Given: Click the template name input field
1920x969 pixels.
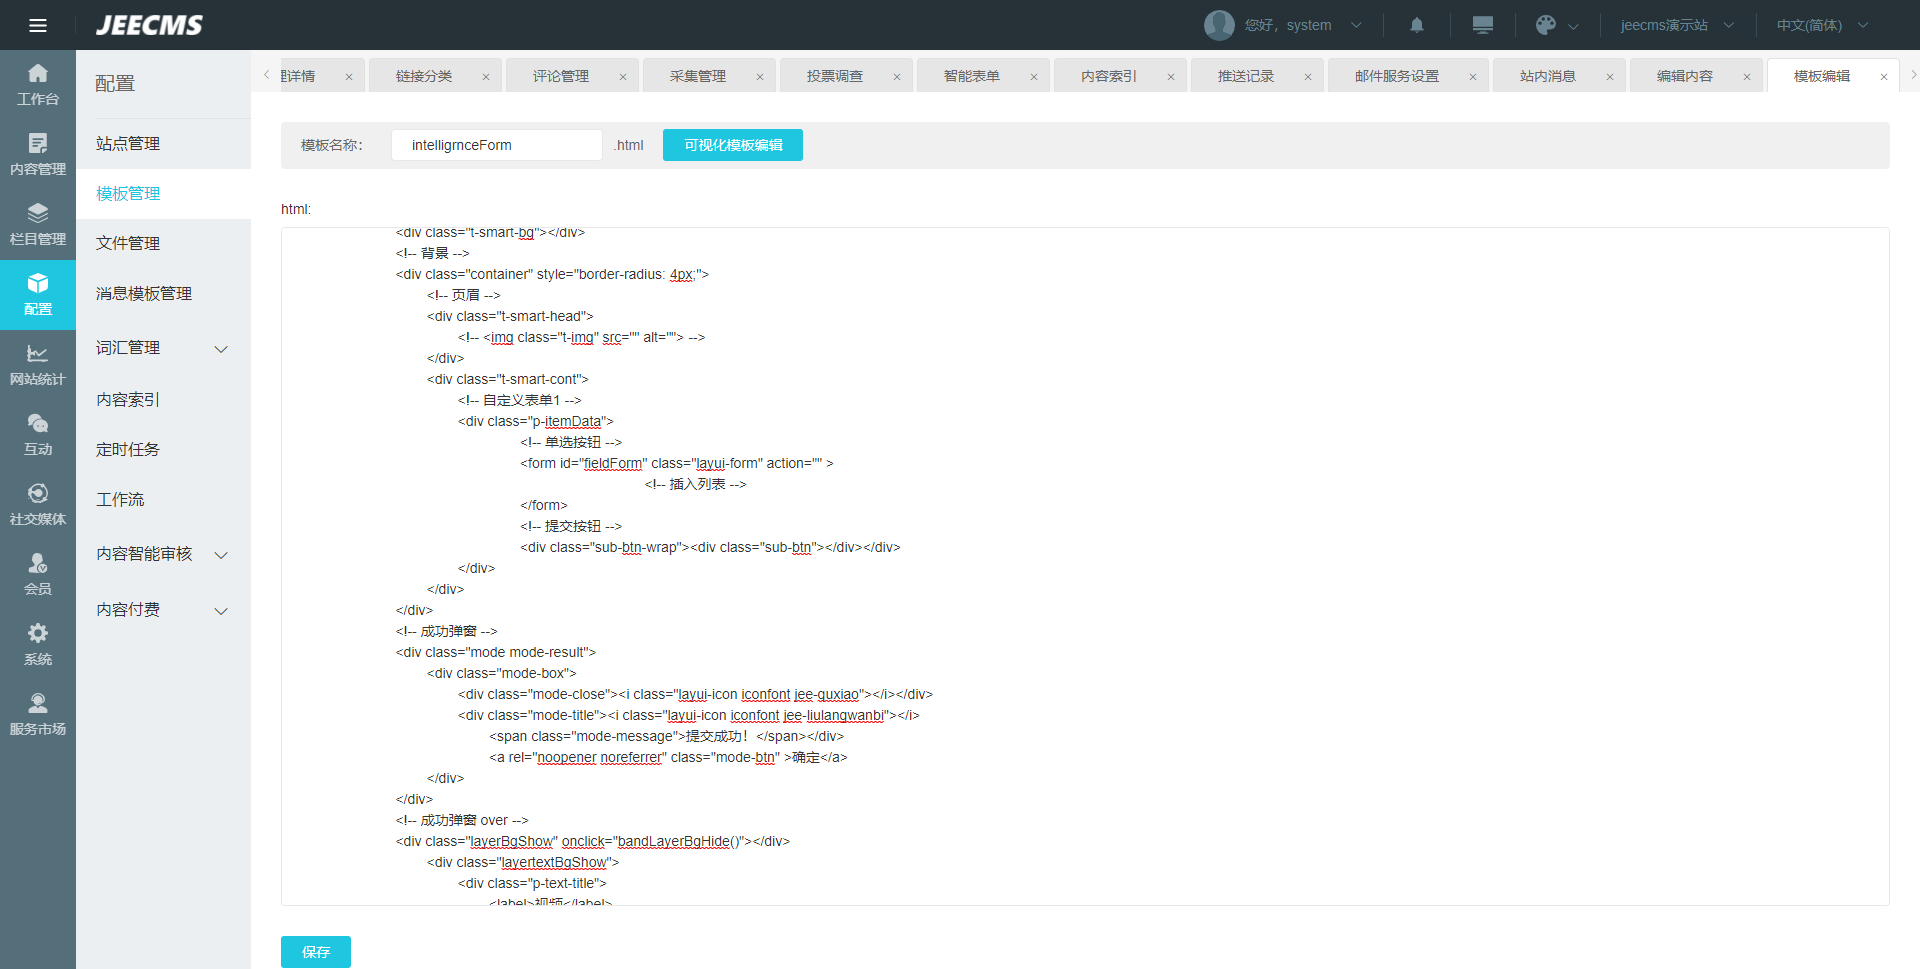Looking at the screenshot, I should pyautogui.click(x=497, y=145).
